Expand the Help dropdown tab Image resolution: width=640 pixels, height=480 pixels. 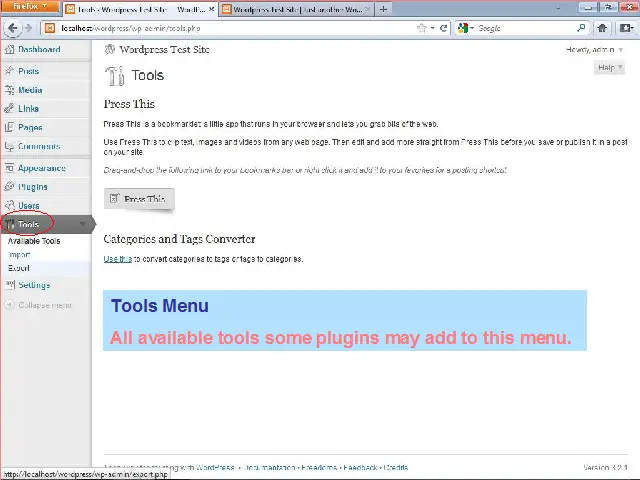click(609, 67)
